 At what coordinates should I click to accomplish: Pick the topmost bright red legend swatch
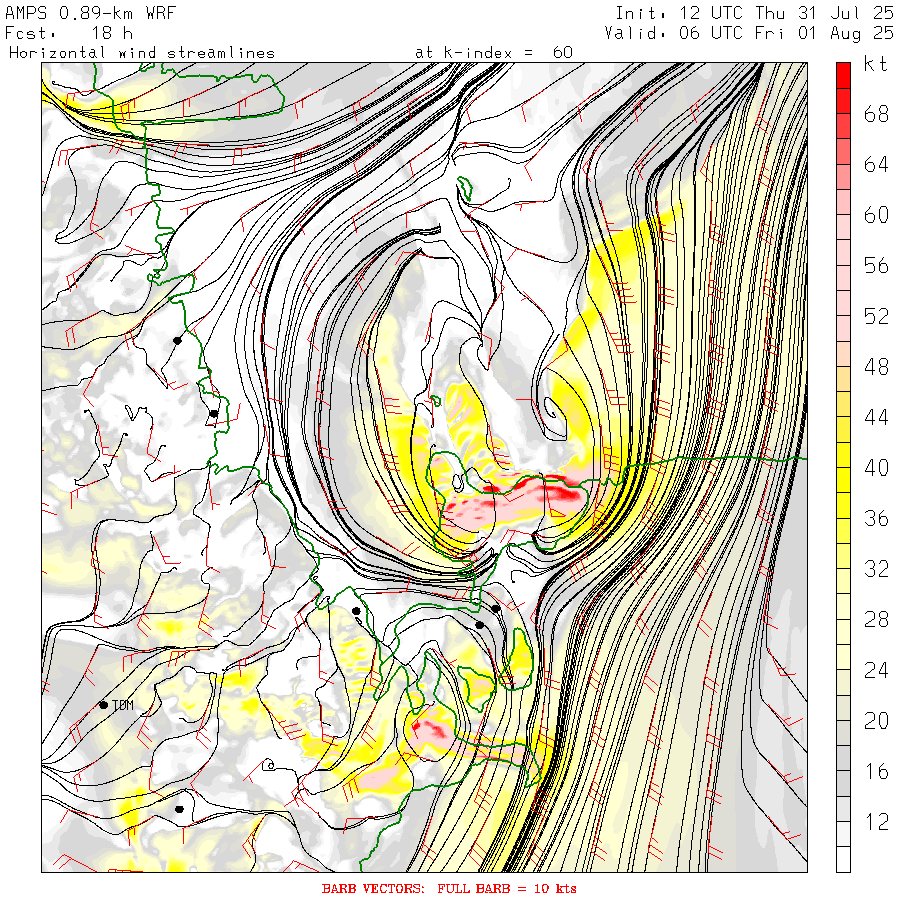(843, 75)
